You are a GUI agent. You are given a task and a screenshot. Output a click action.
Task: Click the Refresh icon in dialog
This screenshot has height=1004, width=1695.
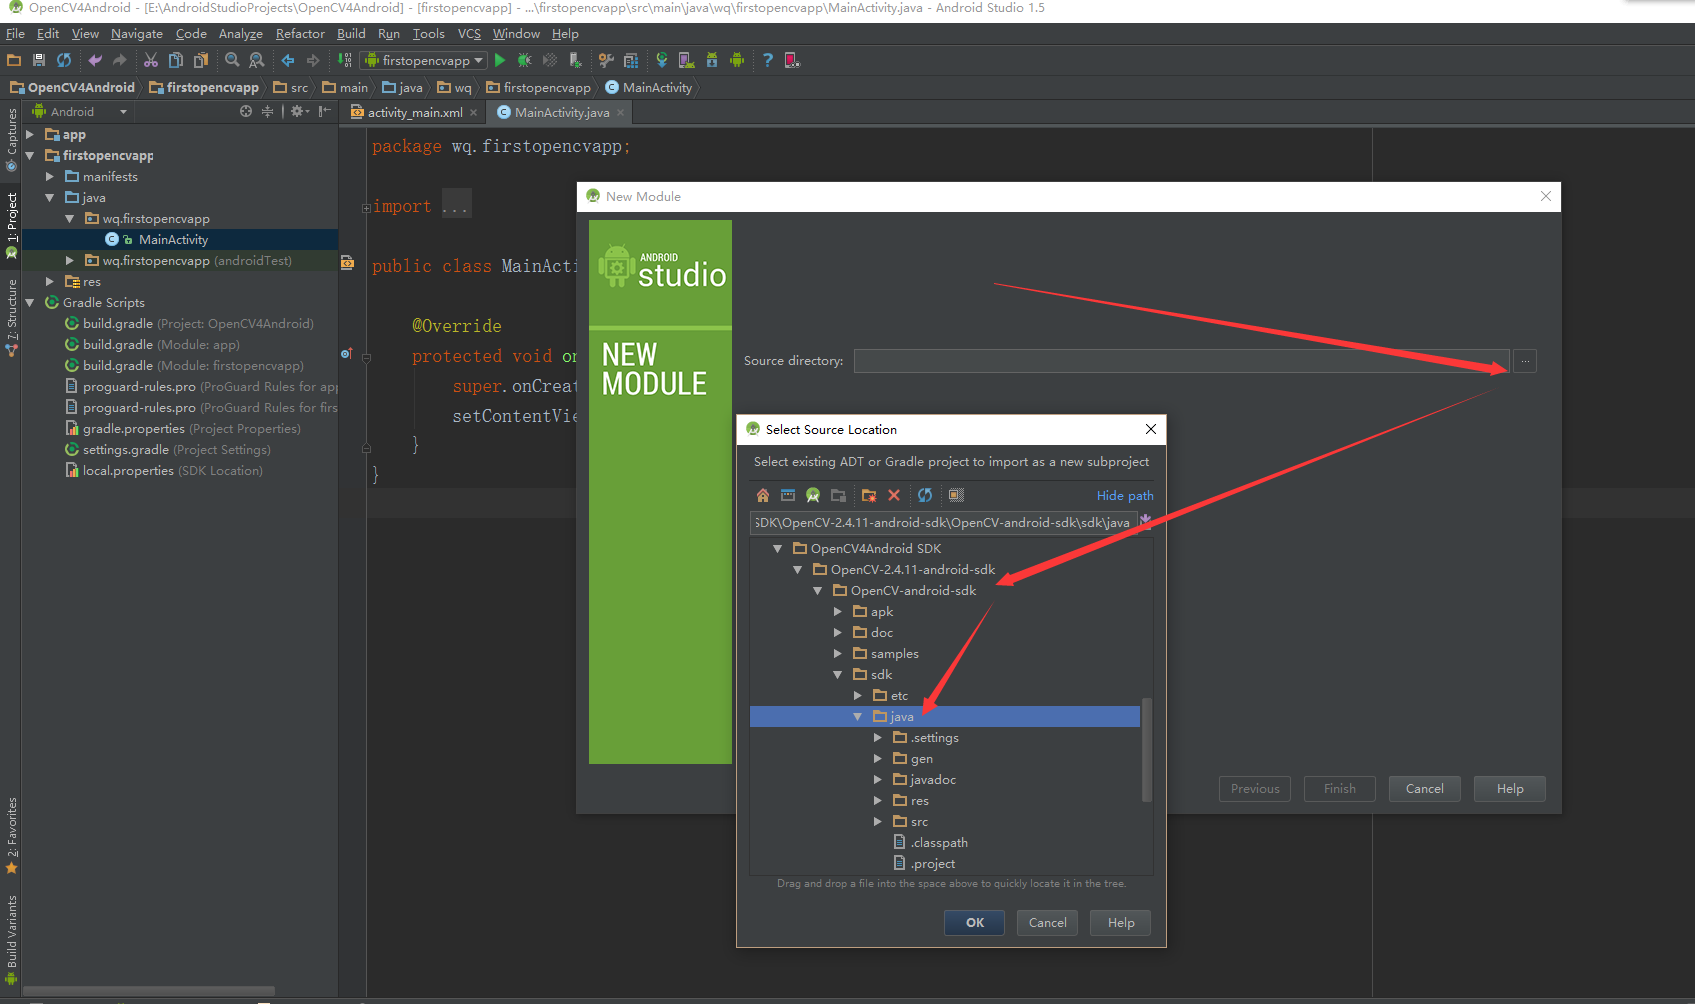tap(925, 495)
